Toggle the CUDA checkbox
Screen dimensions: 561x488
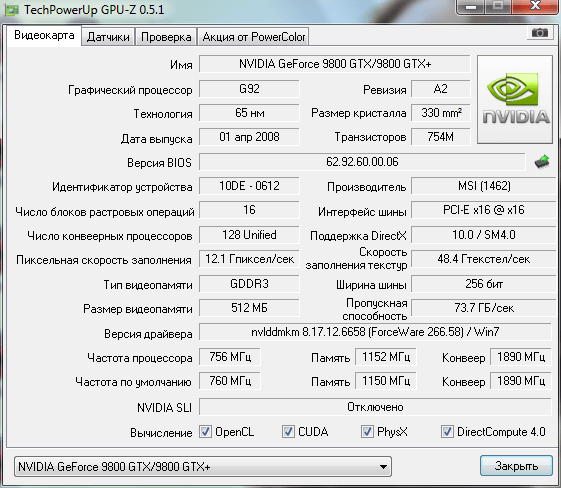coord(288,431)
